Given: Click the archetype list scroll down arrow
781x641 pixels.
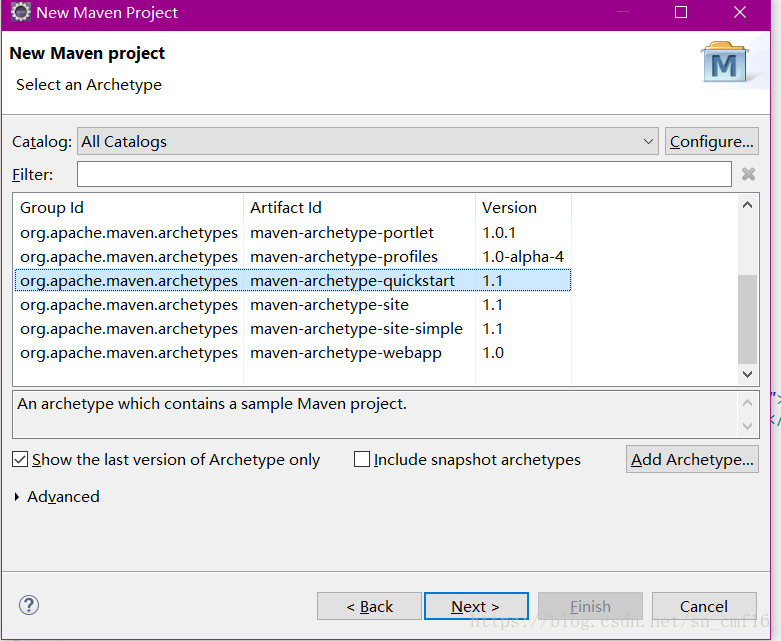Looking at the screenshot, I should click(747, 374).
